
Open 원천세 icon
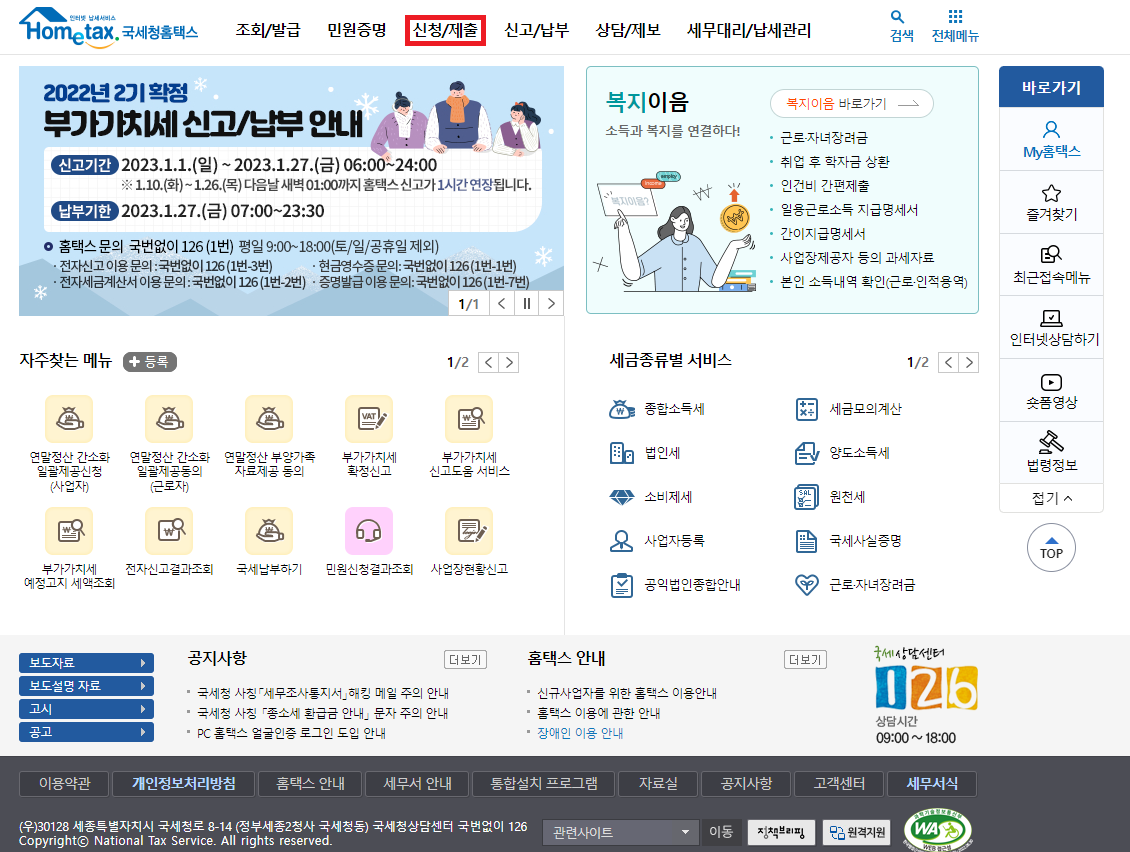pos(806,497)
